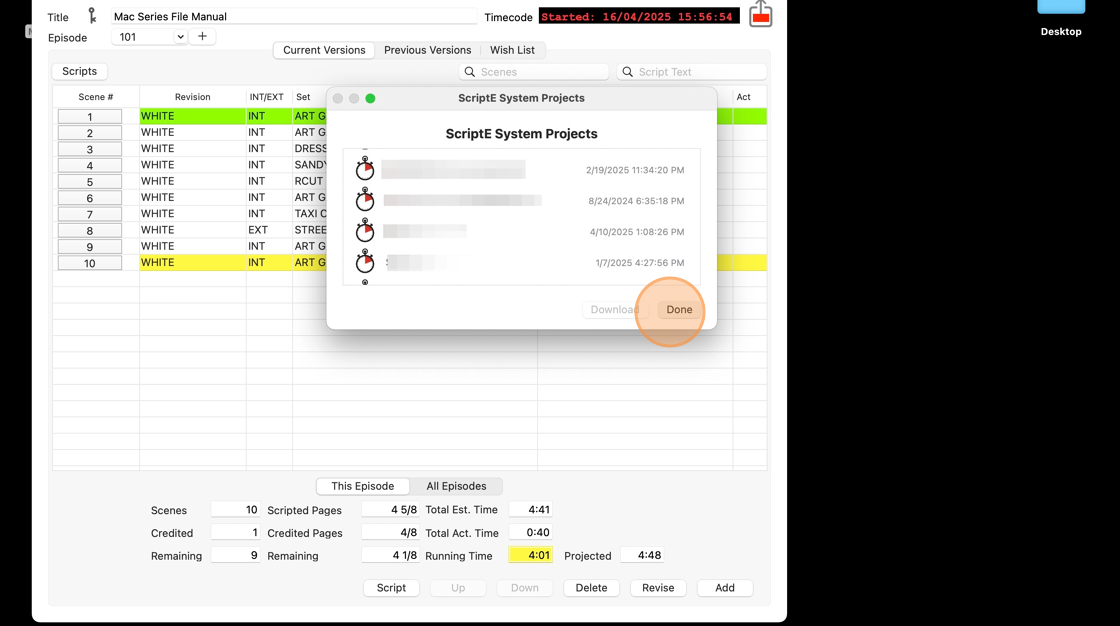Select project dated 1/7/2025 4:27:56 PM
Screen dimensions: 1120x626
[x=521, y=262]
